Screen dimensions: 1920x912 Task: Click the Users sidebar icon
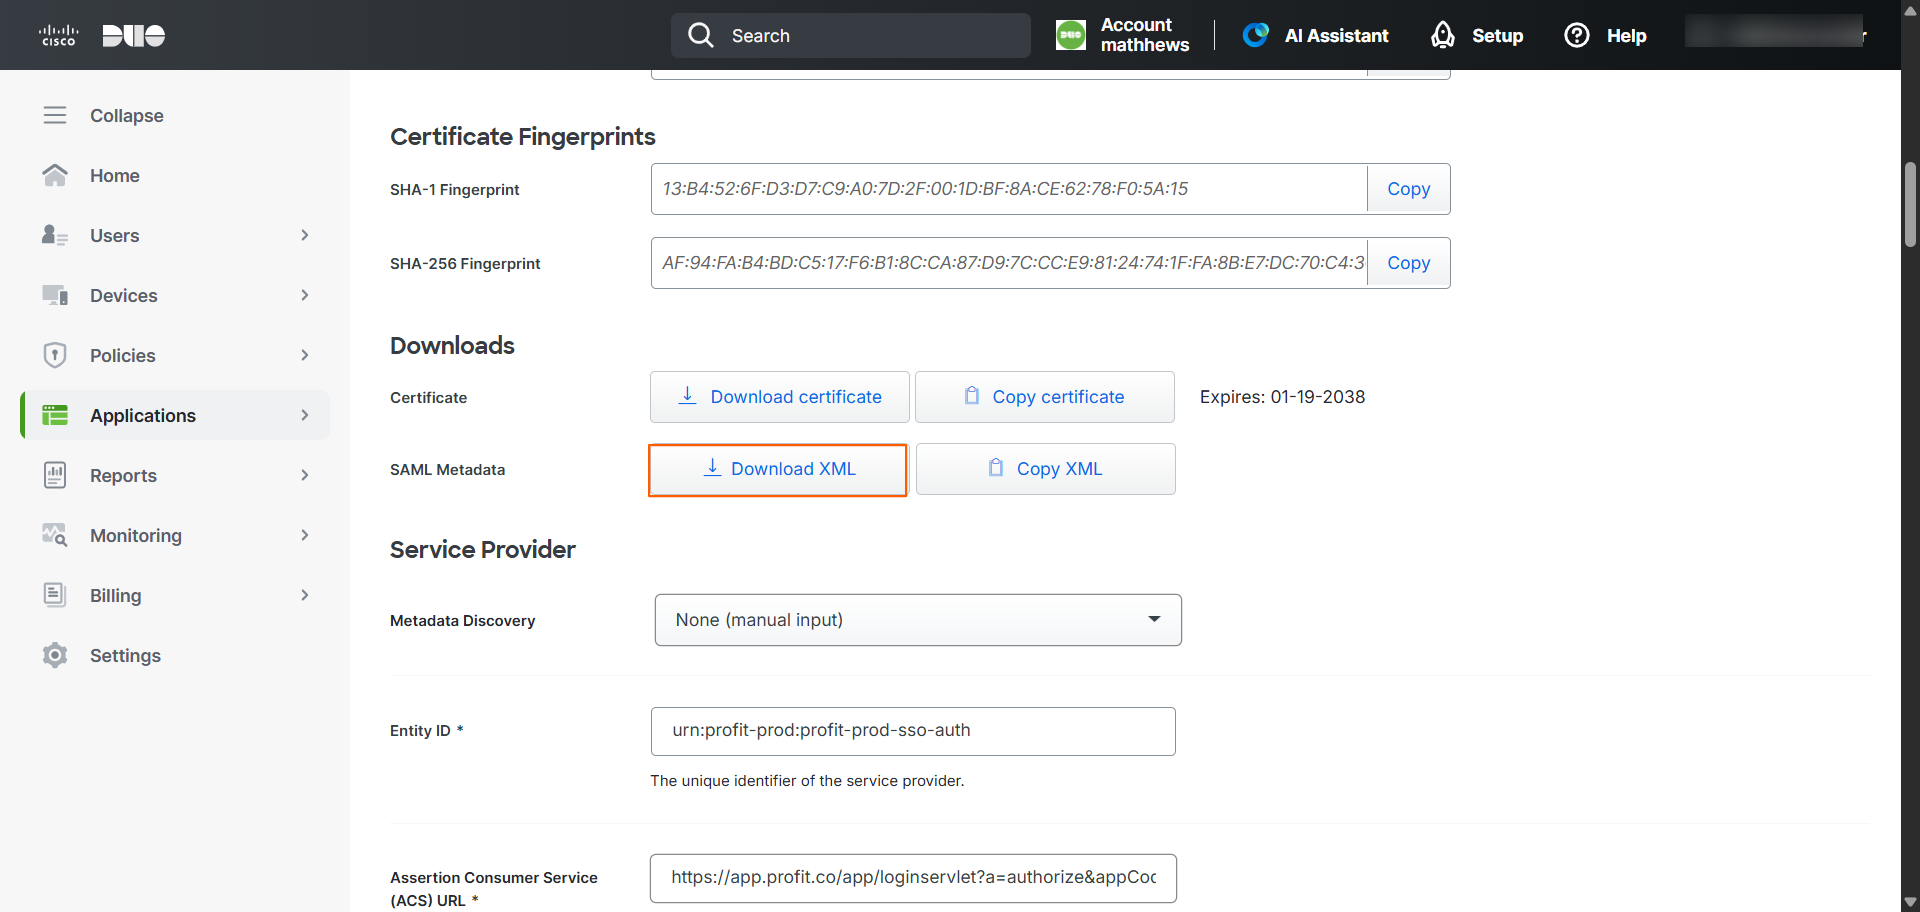(x=55, y=235)
